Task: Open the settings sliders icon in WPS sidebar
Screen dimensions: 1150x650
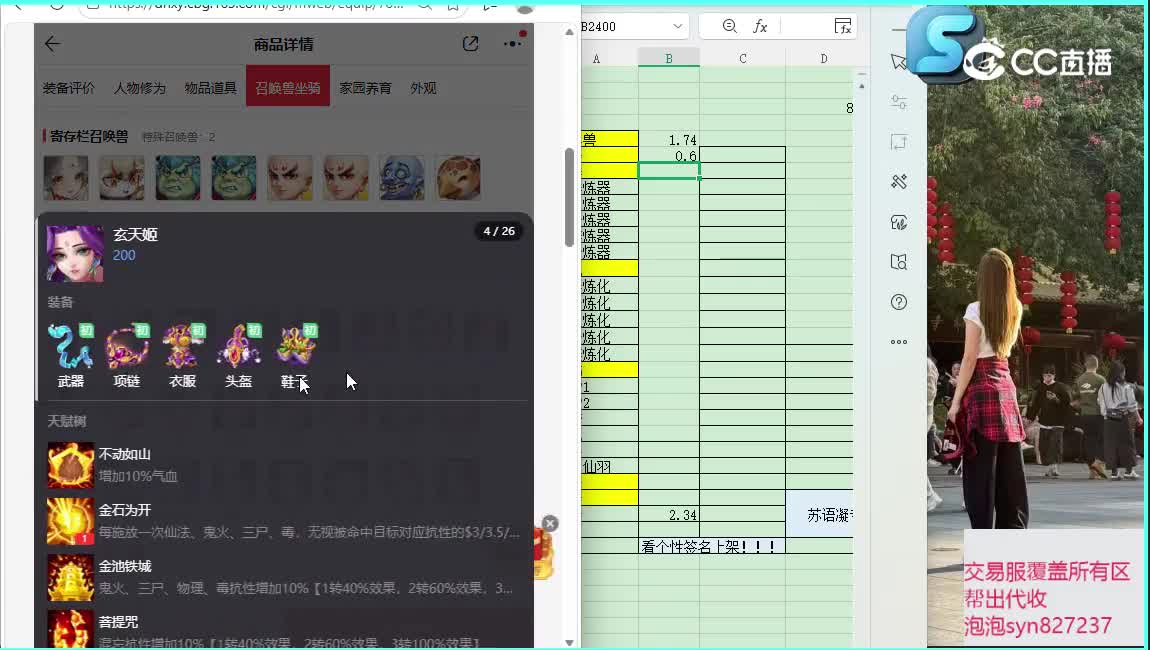Action: [x=898, y=102]
